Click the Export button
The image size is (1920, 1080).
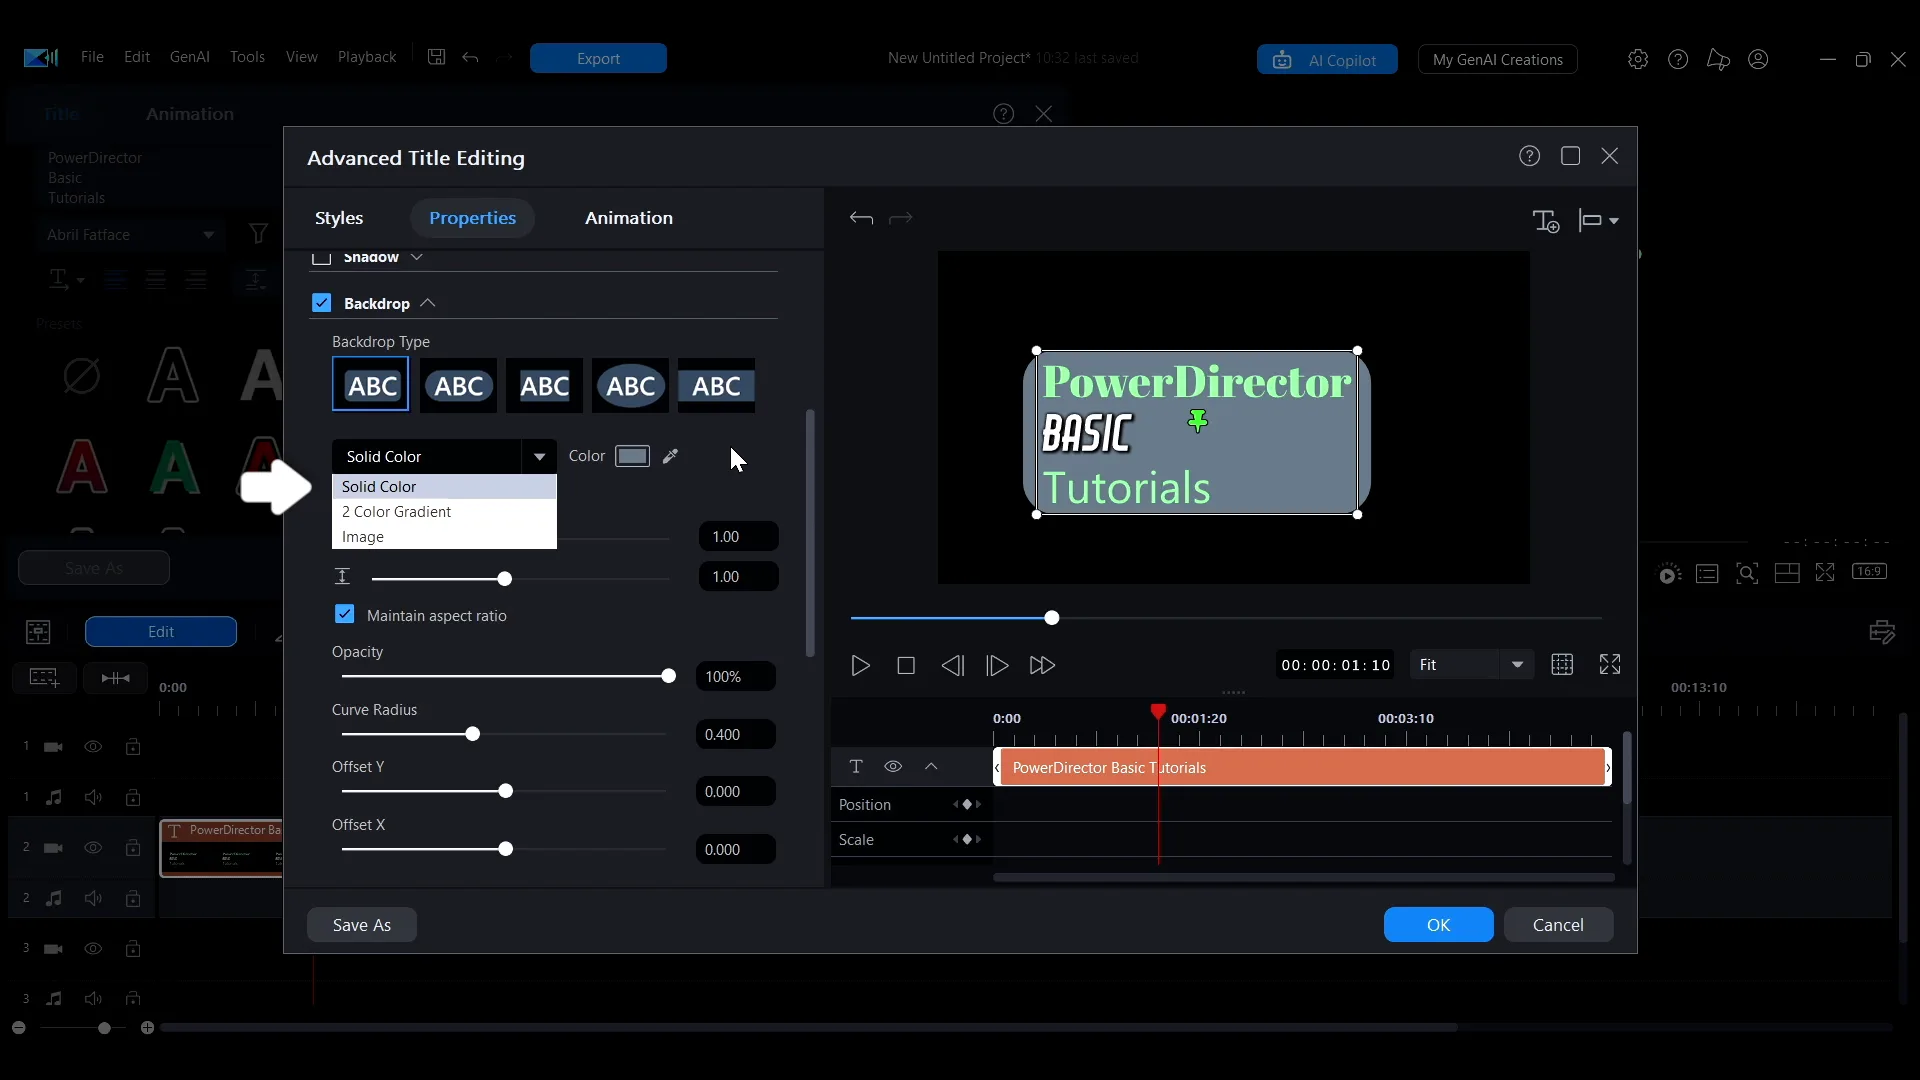click(598, 58)
